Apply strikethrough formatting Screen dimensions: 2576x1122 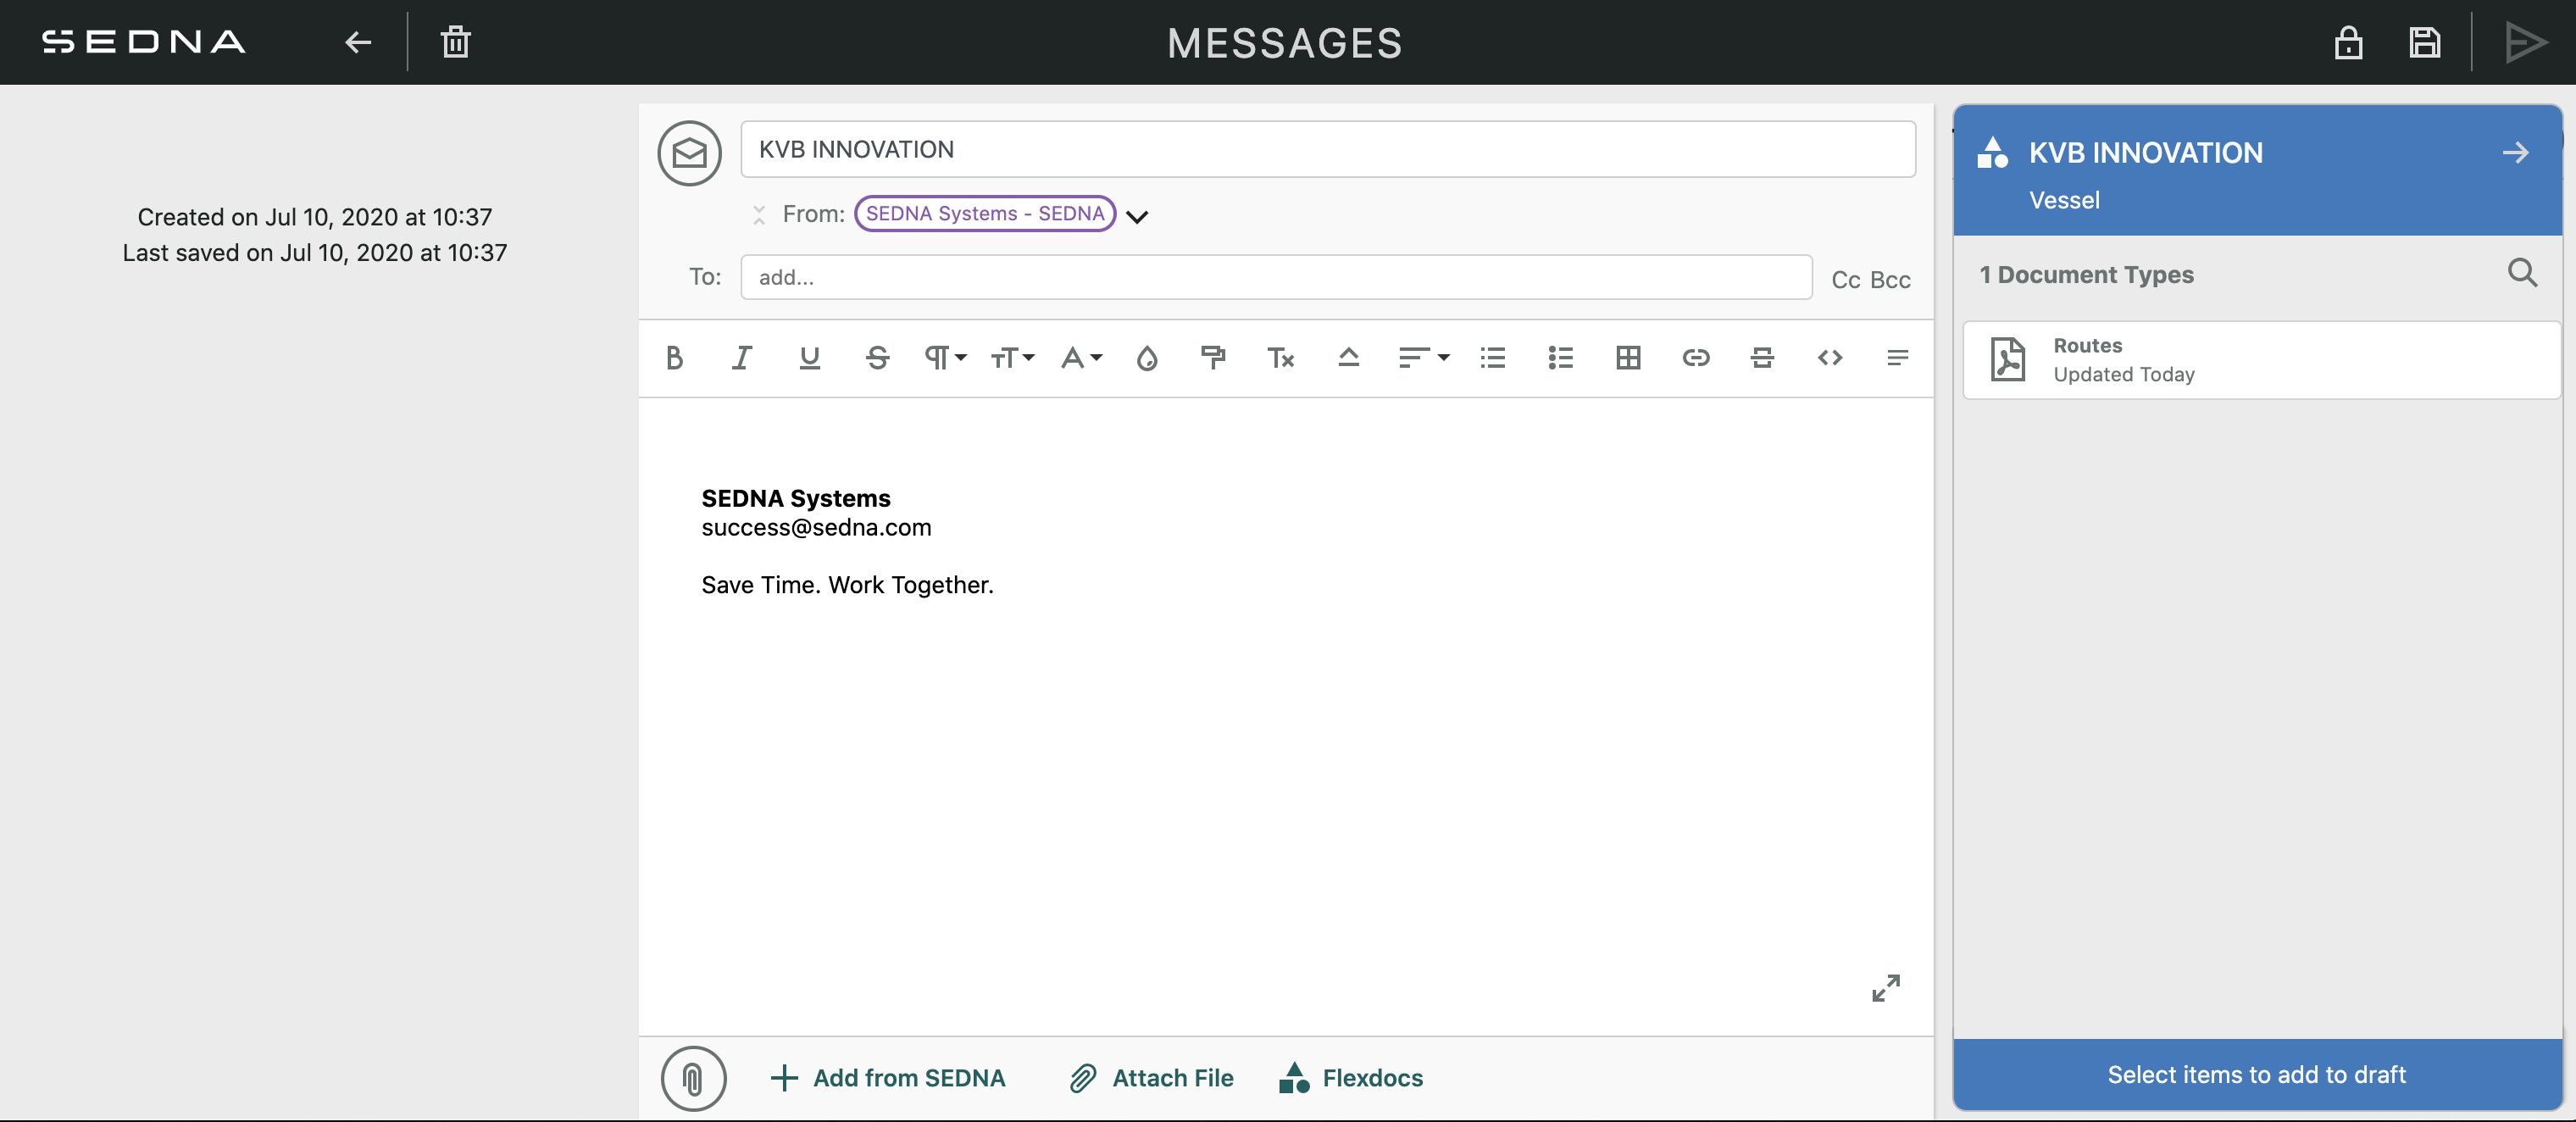pyautogui.click(x=877, y=358)
